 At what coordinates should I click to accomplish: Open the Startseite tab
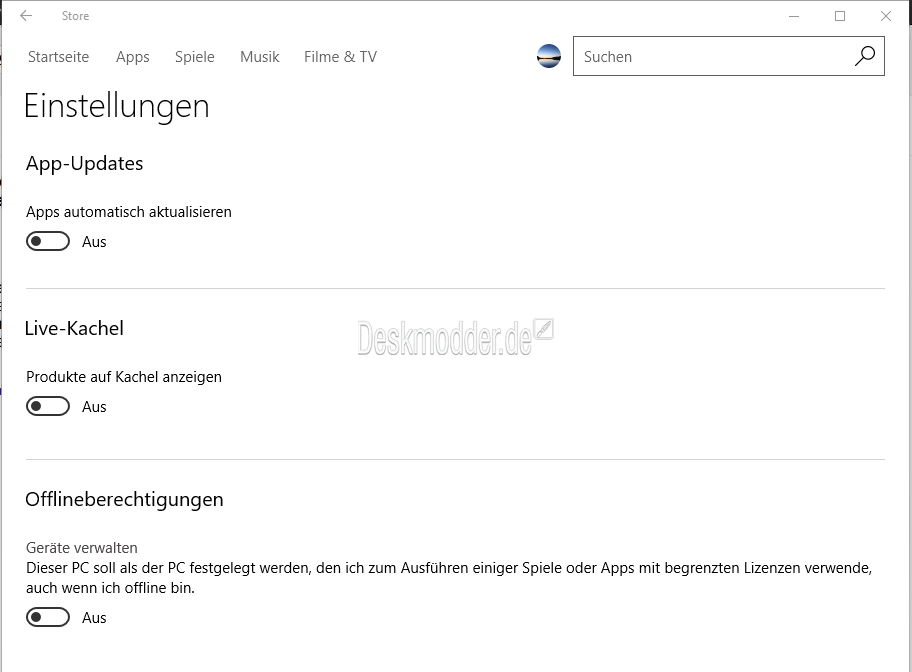tap(58, 56)
